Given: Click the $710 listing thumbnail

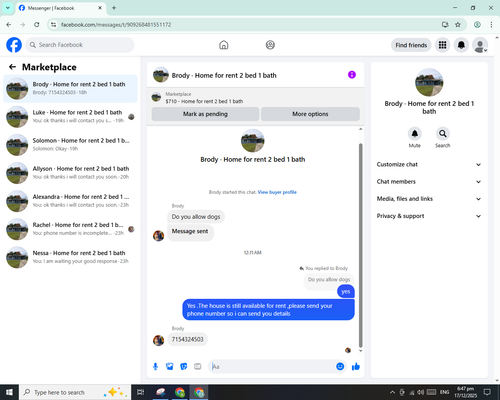Looking at the screenshot, I should (x=156, y=97).
